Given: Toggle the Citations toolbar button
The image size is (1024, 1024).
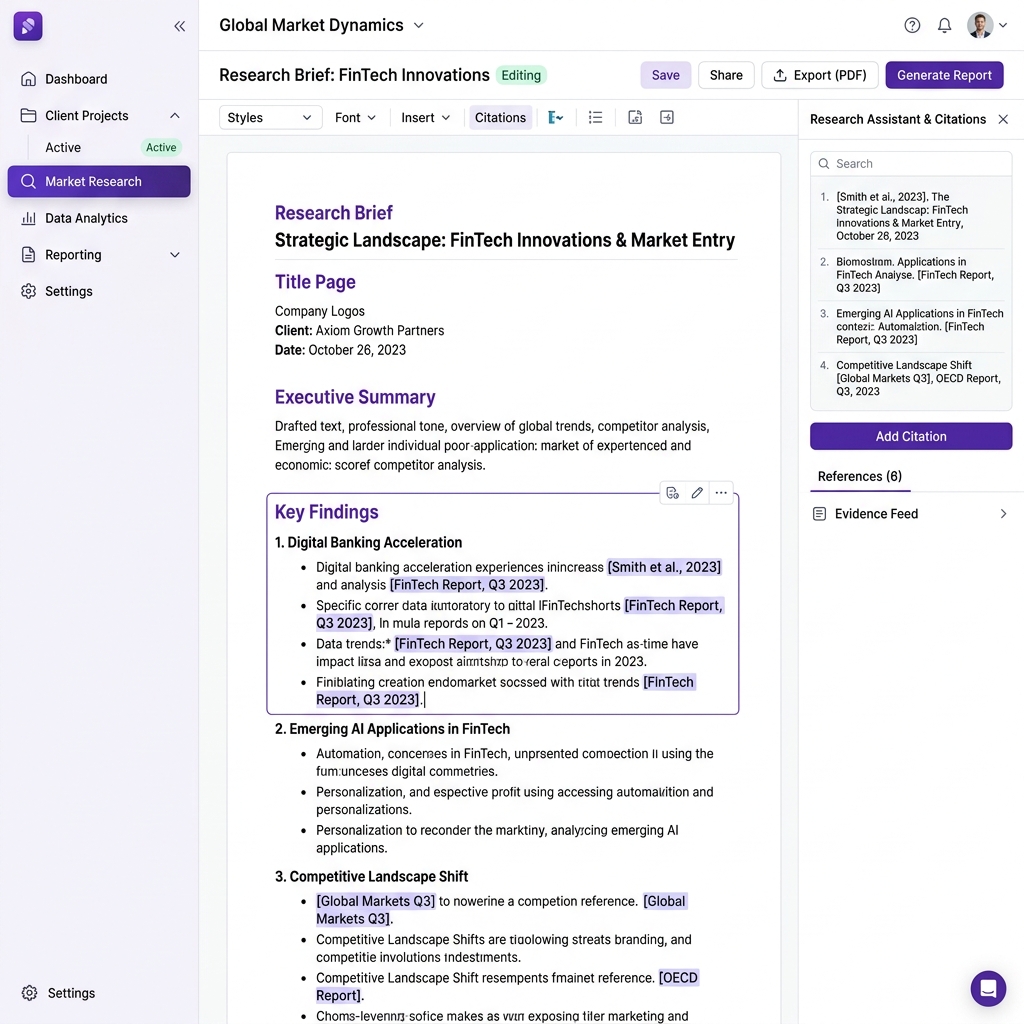Looking at the screenshot, I should (500, 118).
